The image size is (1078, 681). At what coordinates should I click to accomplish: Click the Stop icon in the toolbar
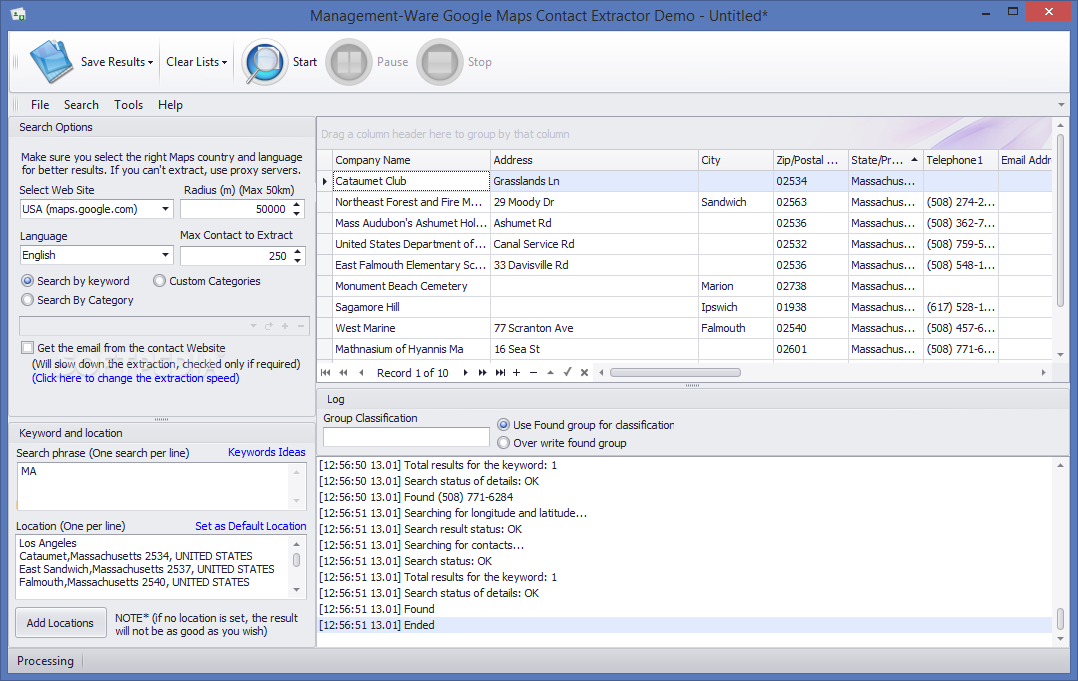pos(440,62)
